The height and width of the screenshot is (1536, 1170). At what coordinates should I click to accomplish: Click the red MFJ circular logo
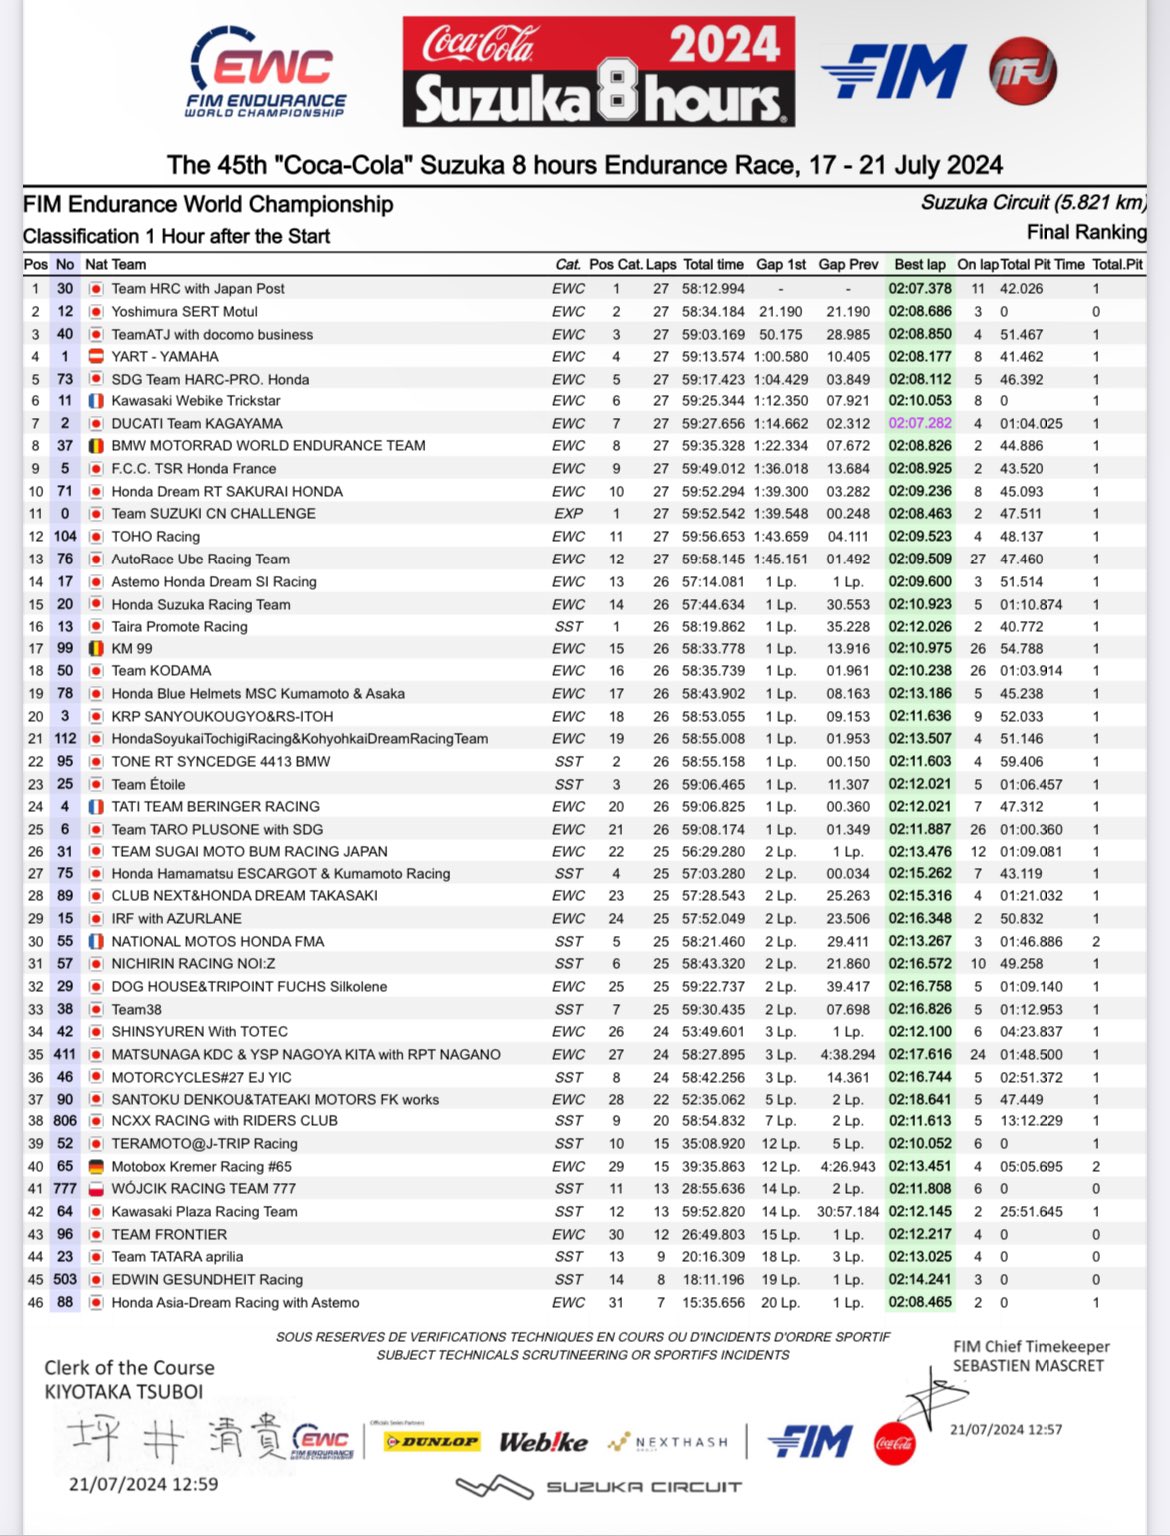(1022, 72)
